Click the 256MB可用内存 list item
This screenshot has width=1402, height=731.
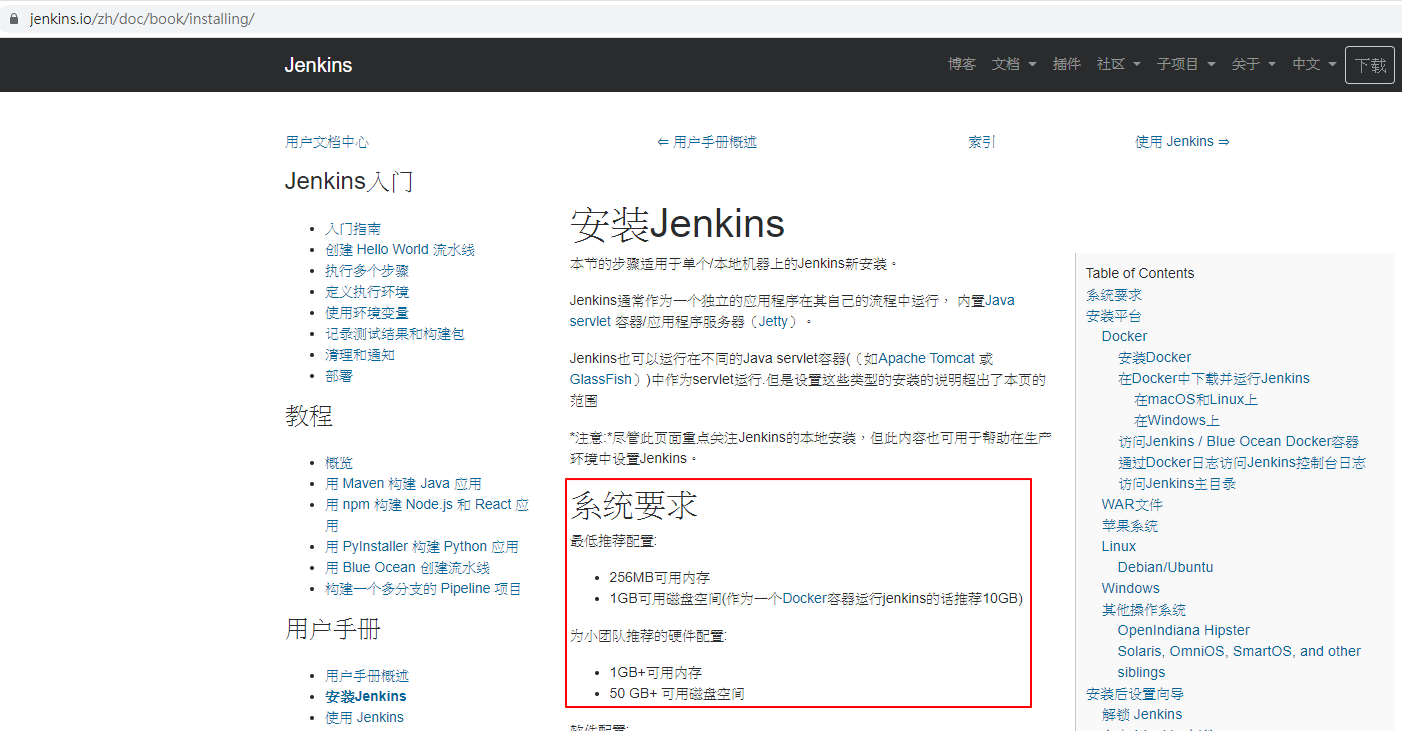click(660, 578)
